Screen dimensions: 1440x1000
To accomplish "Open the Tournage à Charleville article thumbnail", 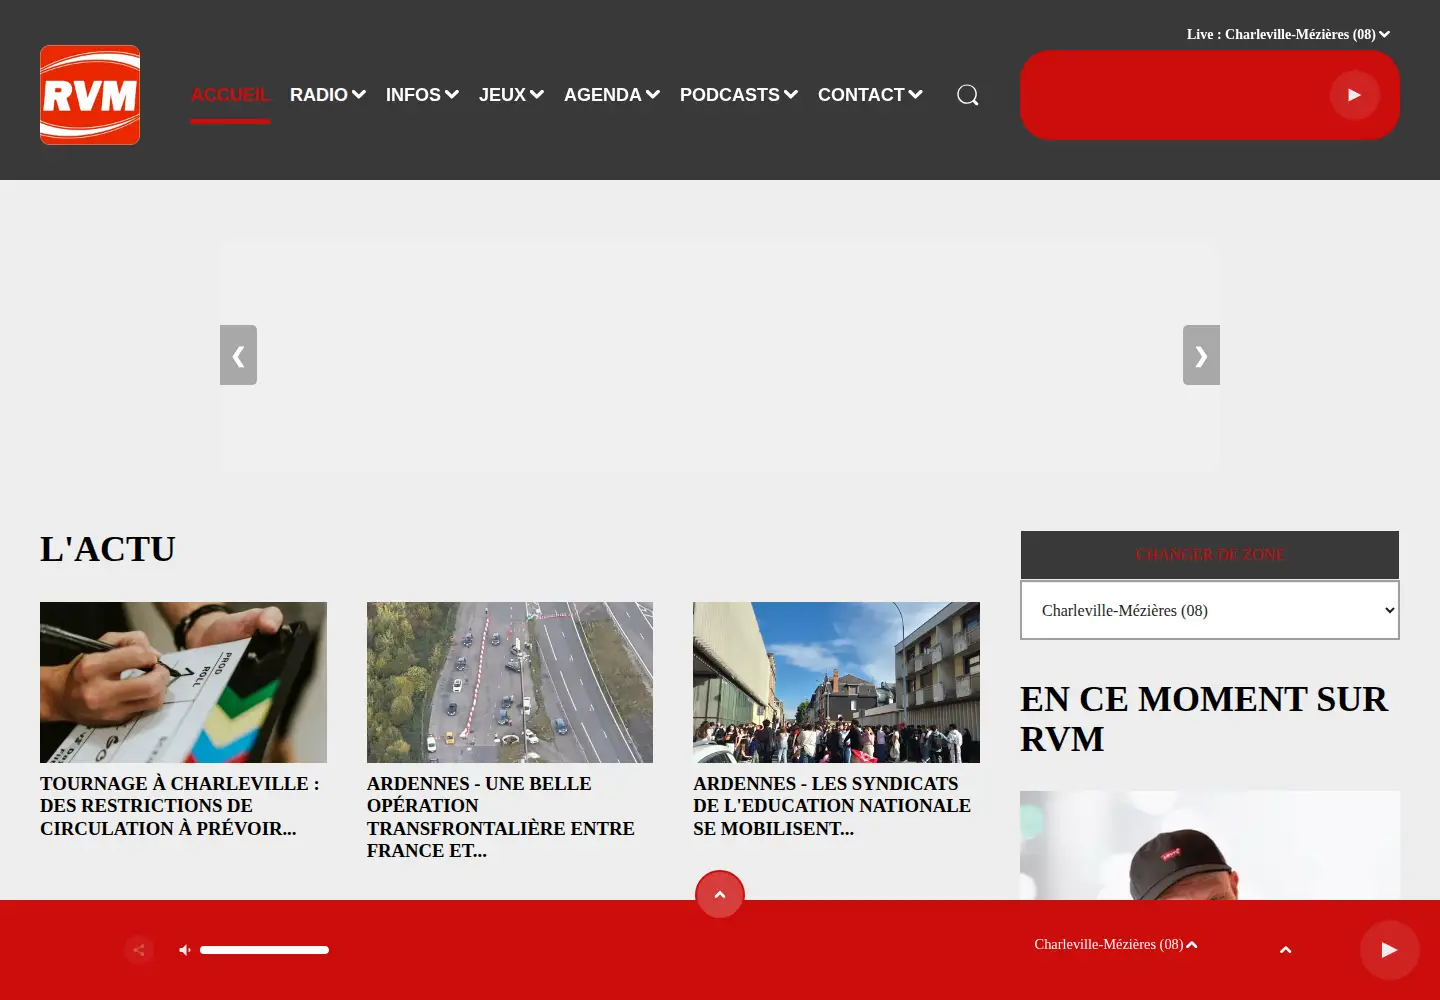I will click(183, 682).
